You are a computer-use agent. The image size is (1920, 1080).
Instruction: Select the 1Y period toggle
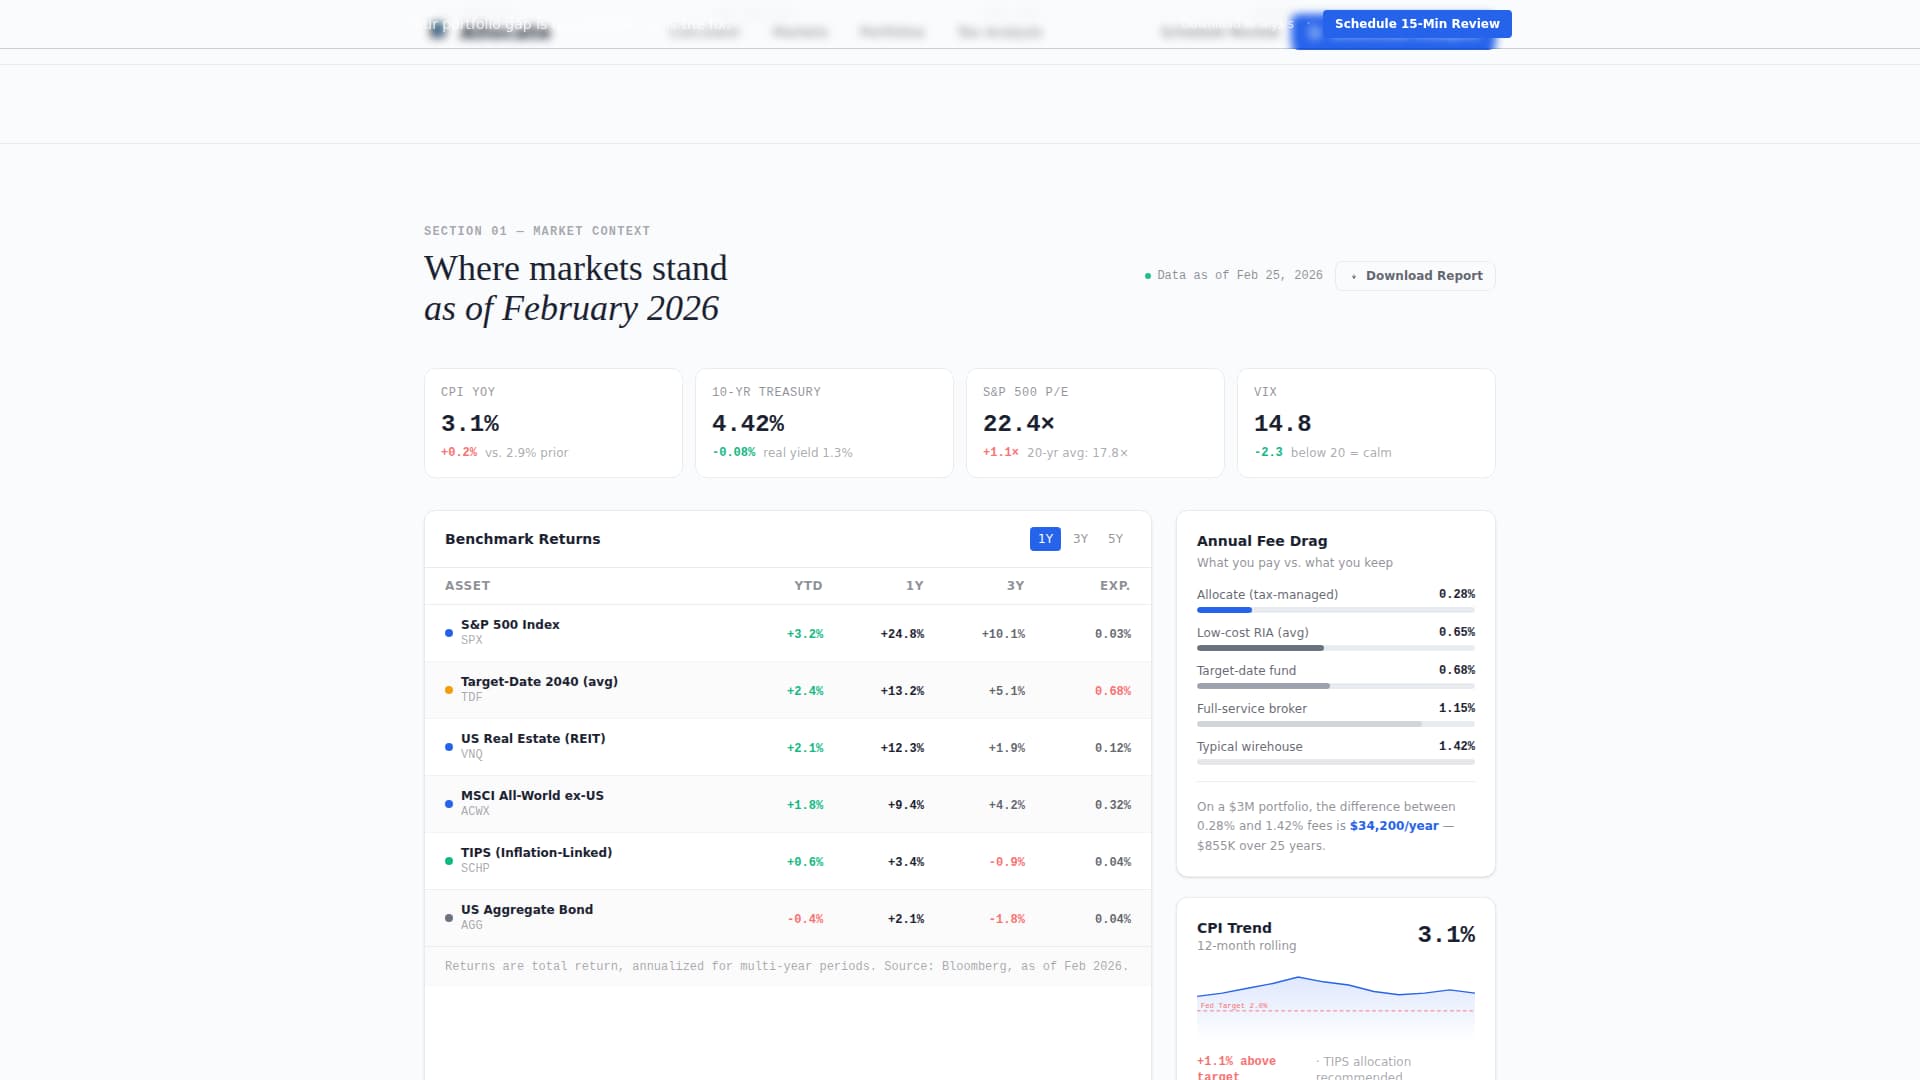tap(1045, 539)
